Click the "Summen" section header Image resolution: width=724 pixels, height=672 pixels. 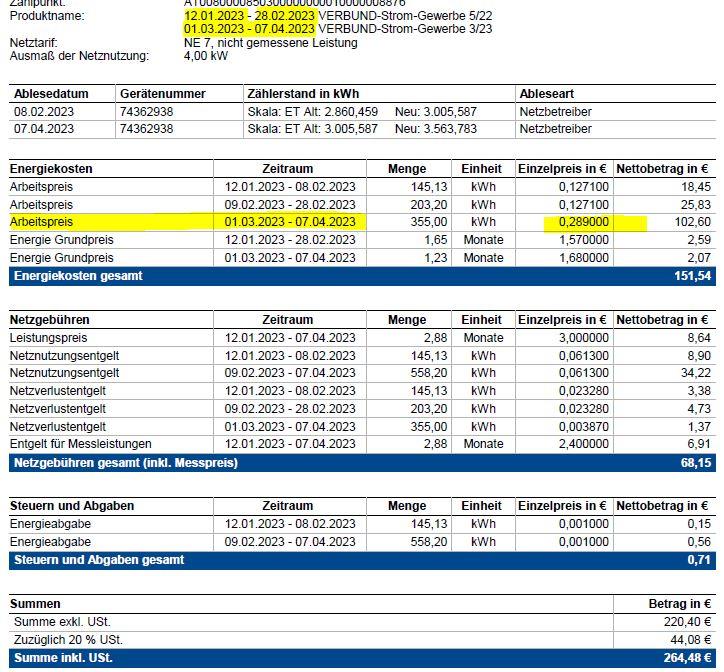pyautogui.click(x=35, y=604)
